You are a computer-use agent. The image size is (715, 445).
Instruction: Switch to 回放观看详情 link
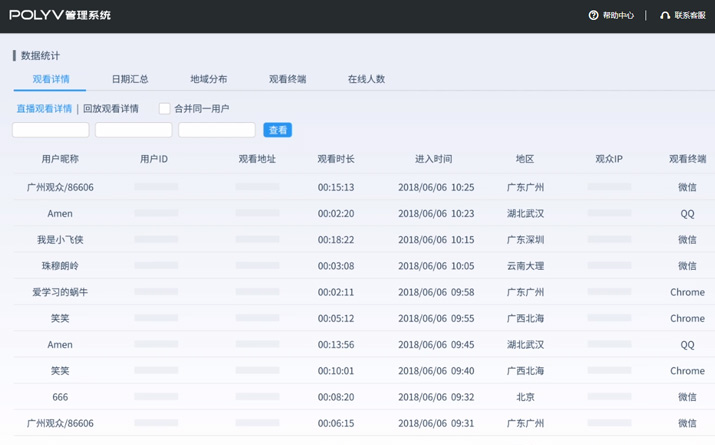point(111,108)
